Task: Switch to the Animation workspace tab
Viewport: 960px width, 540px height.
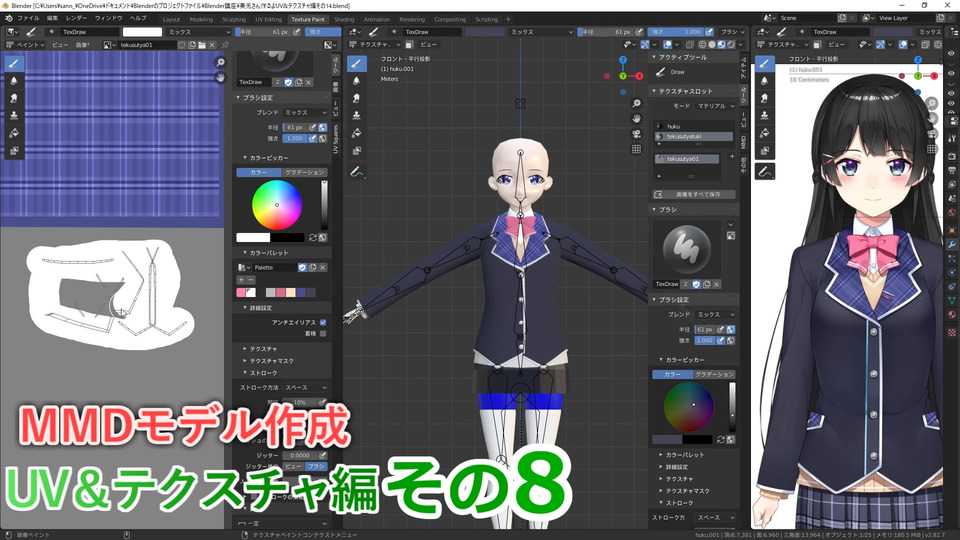Action: click(x=377, y=19)
